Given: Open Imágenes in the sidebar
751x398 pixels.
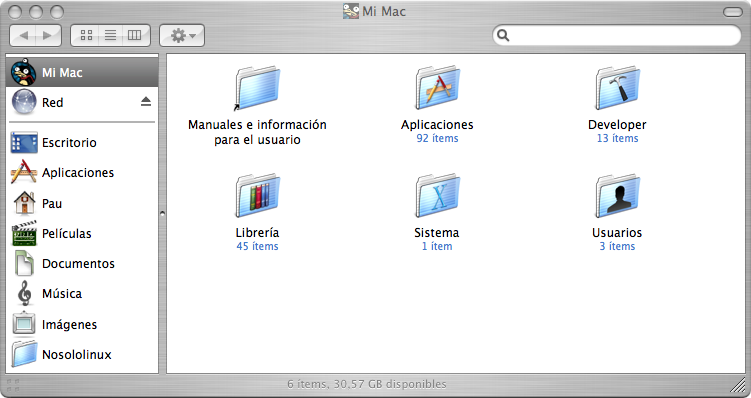Looking at the screenshot, I should click(82, 324).
